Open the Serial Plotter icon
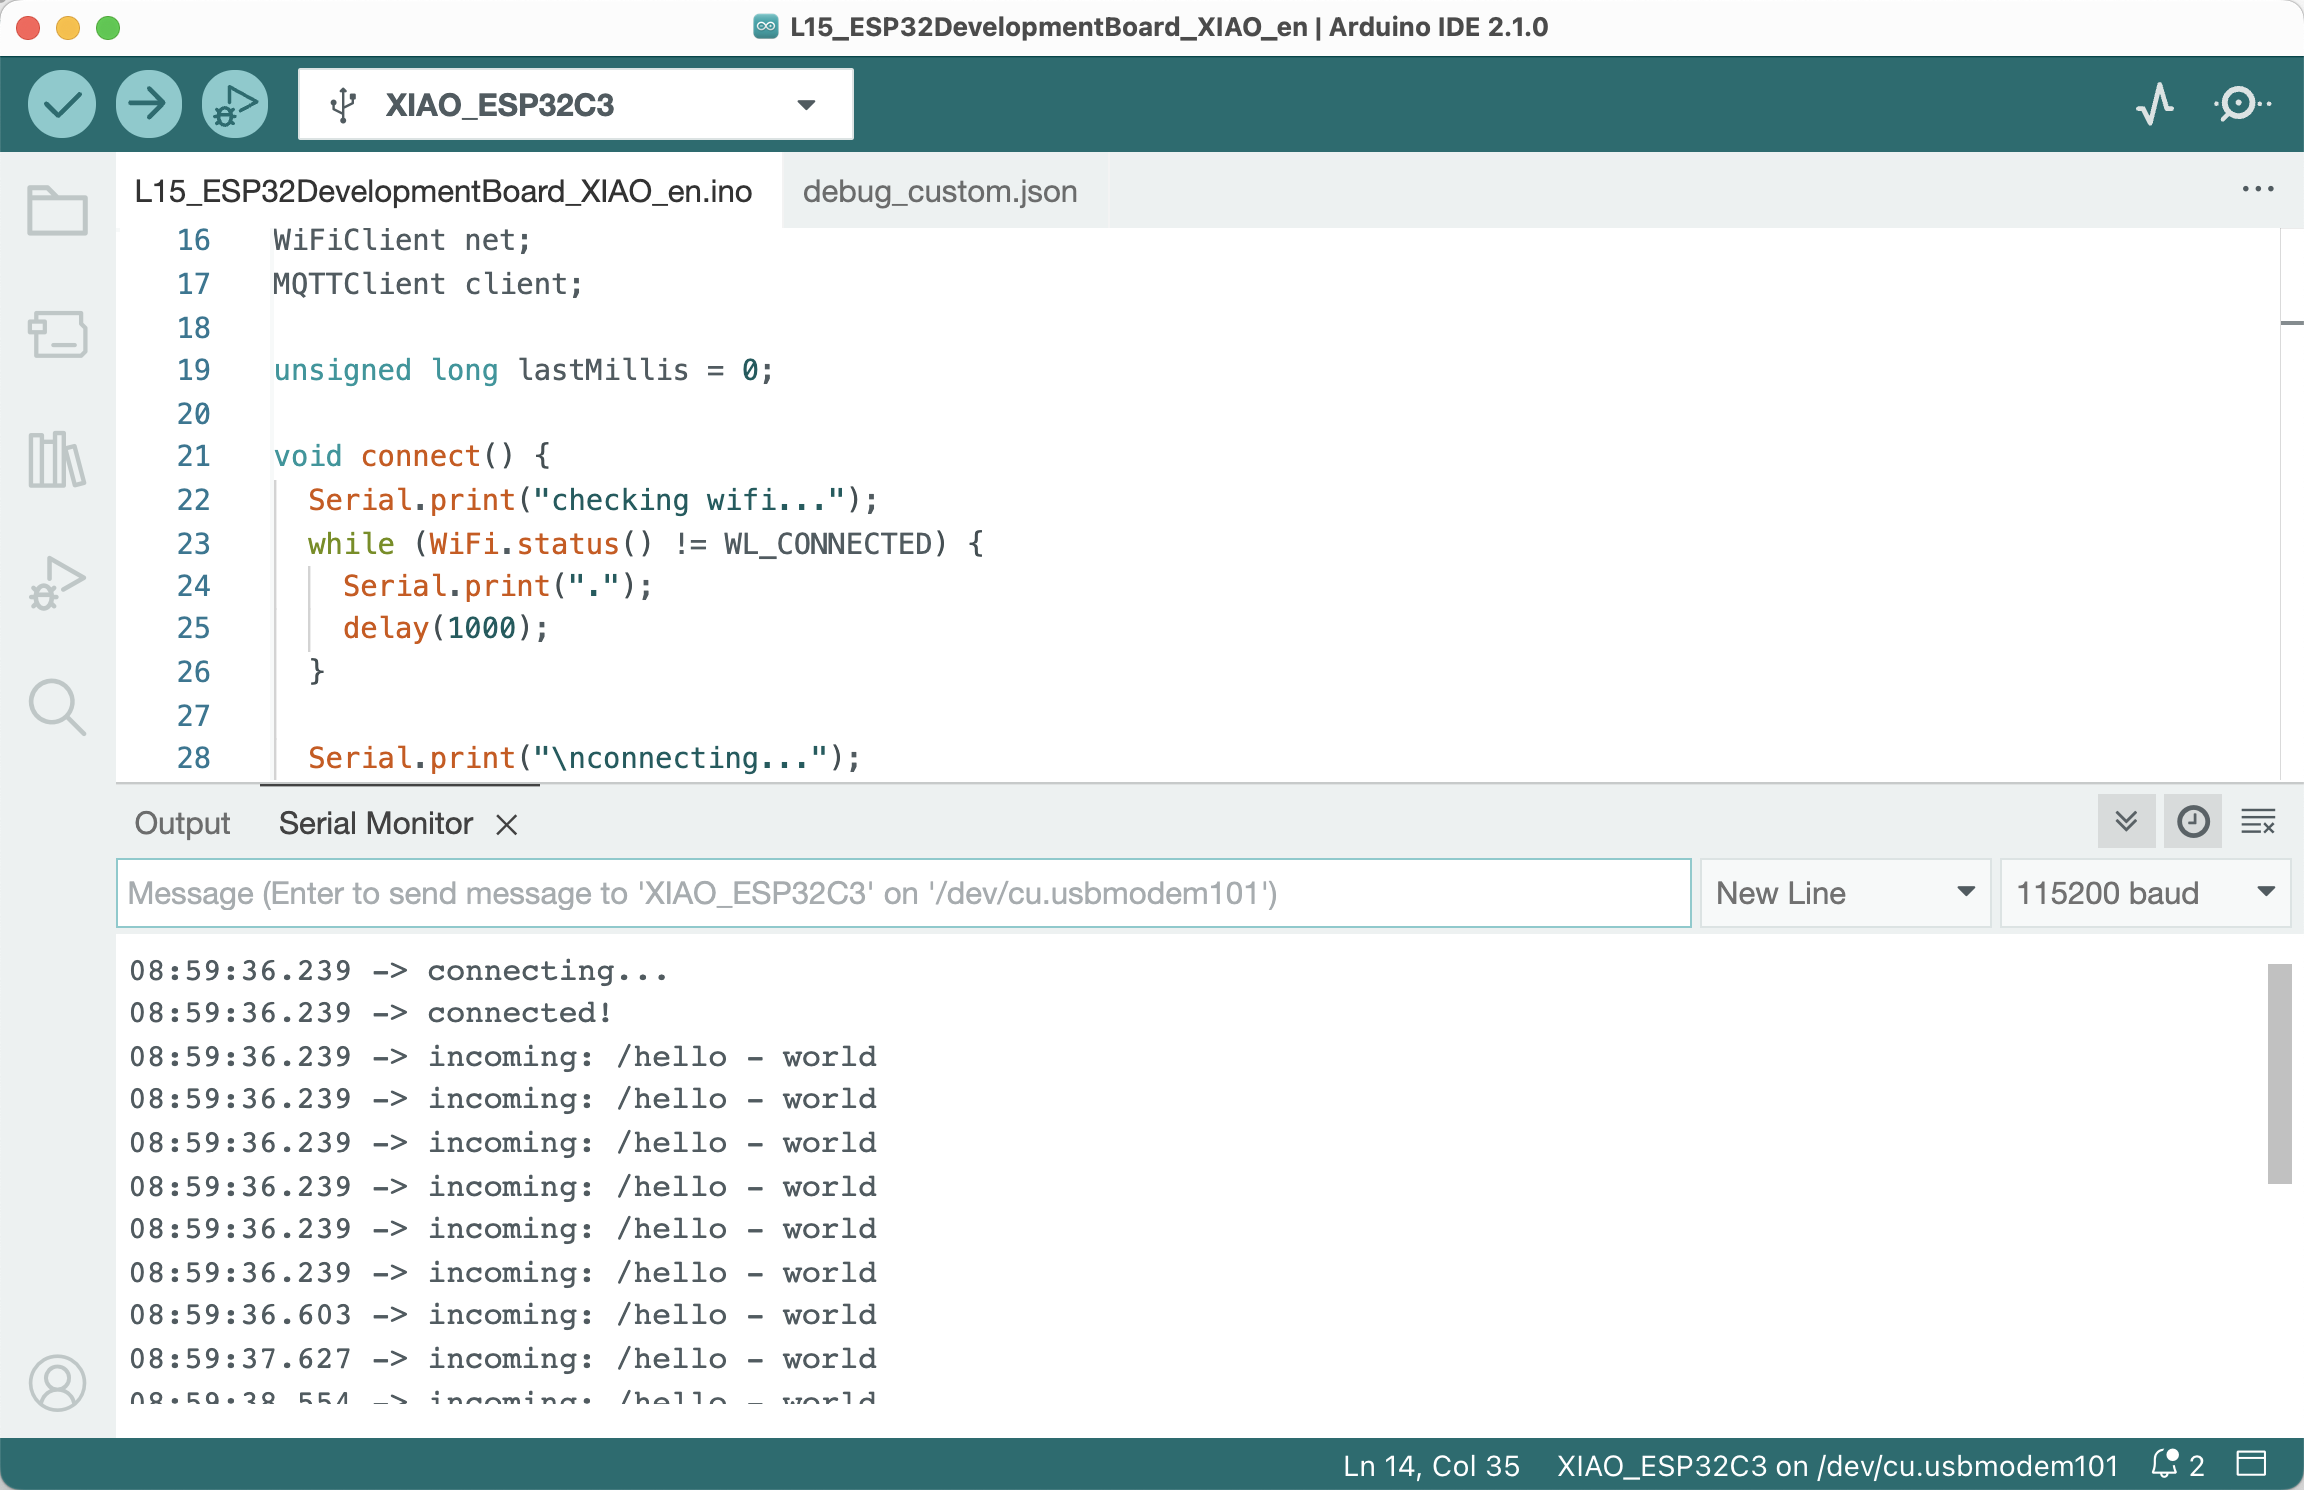 tap(2156, 104)
